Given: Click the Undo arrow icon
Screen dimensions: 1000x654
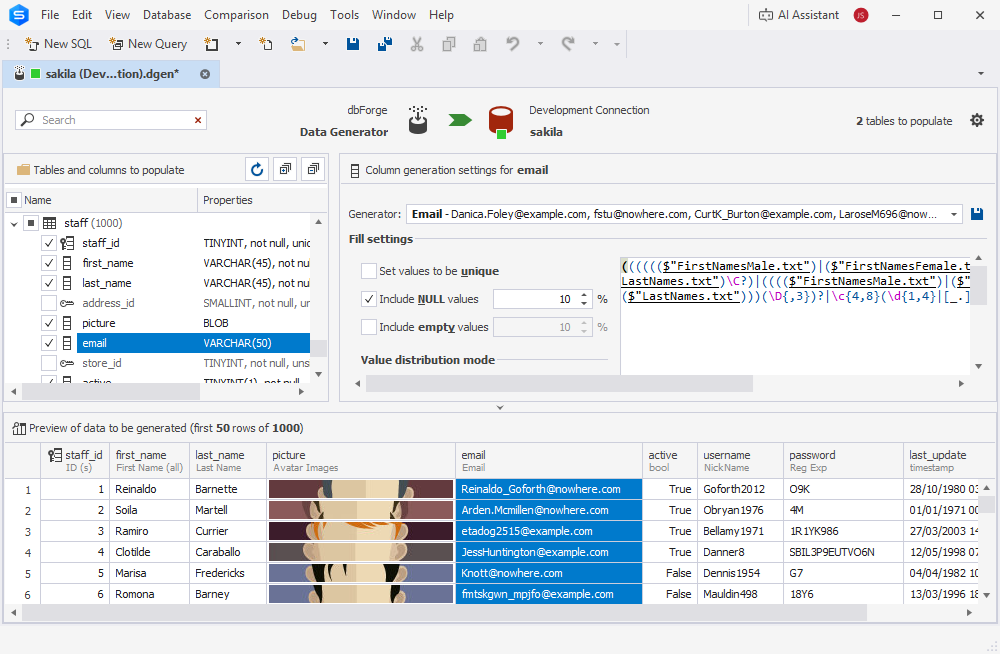Looking at the screenshot, I should [x=513, y=44].
